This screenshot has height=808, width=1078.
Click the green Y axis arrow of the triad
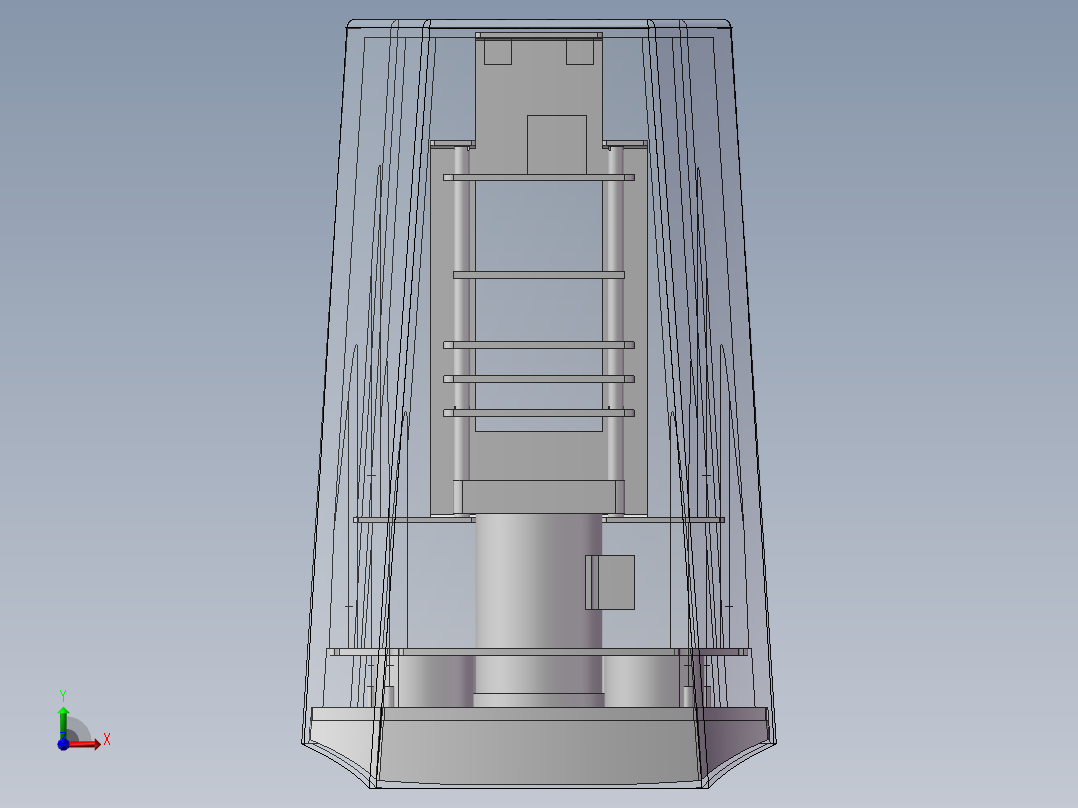[63, 721]
